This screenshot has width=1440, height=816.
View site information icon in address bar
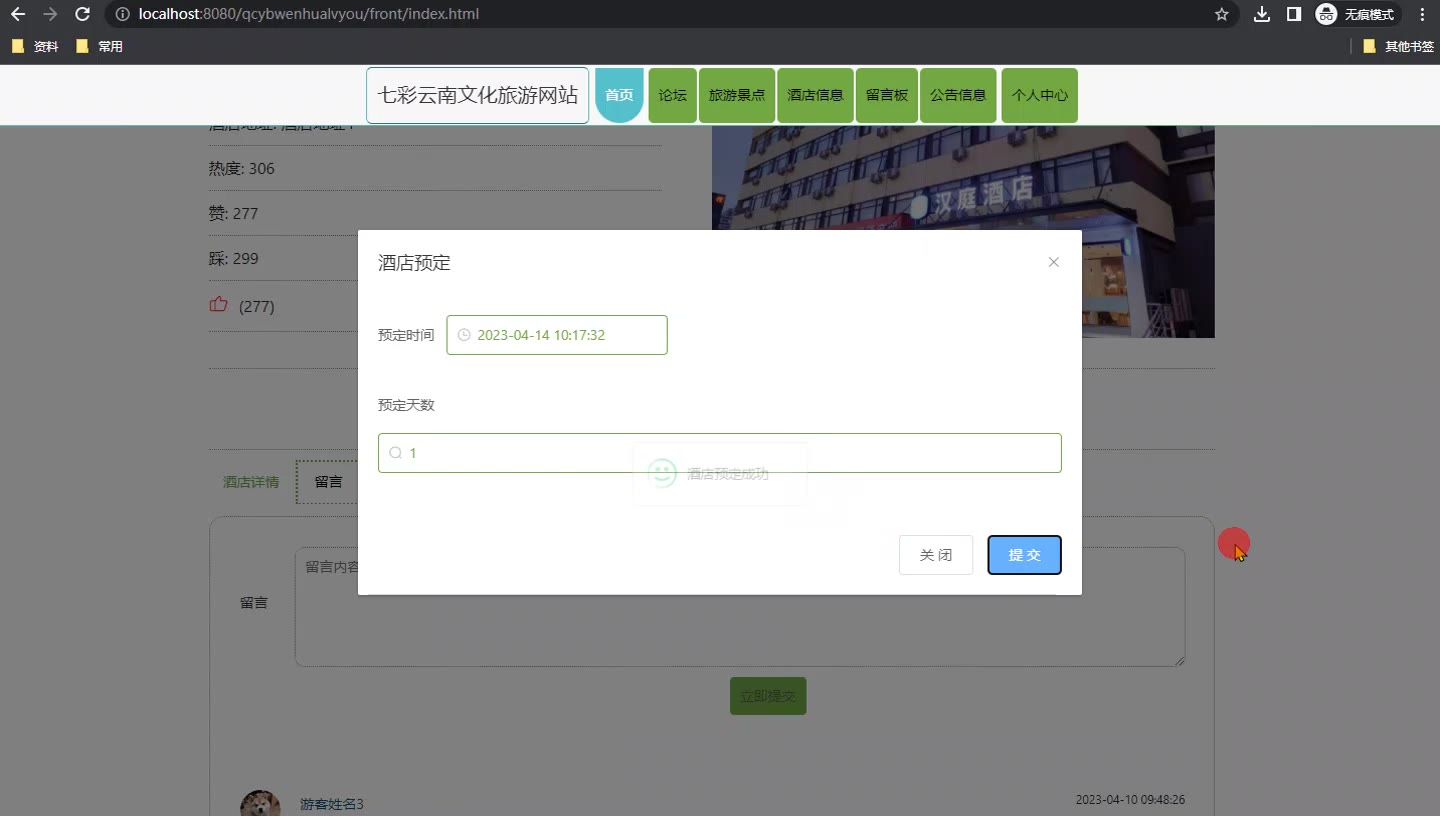[122, 14]
